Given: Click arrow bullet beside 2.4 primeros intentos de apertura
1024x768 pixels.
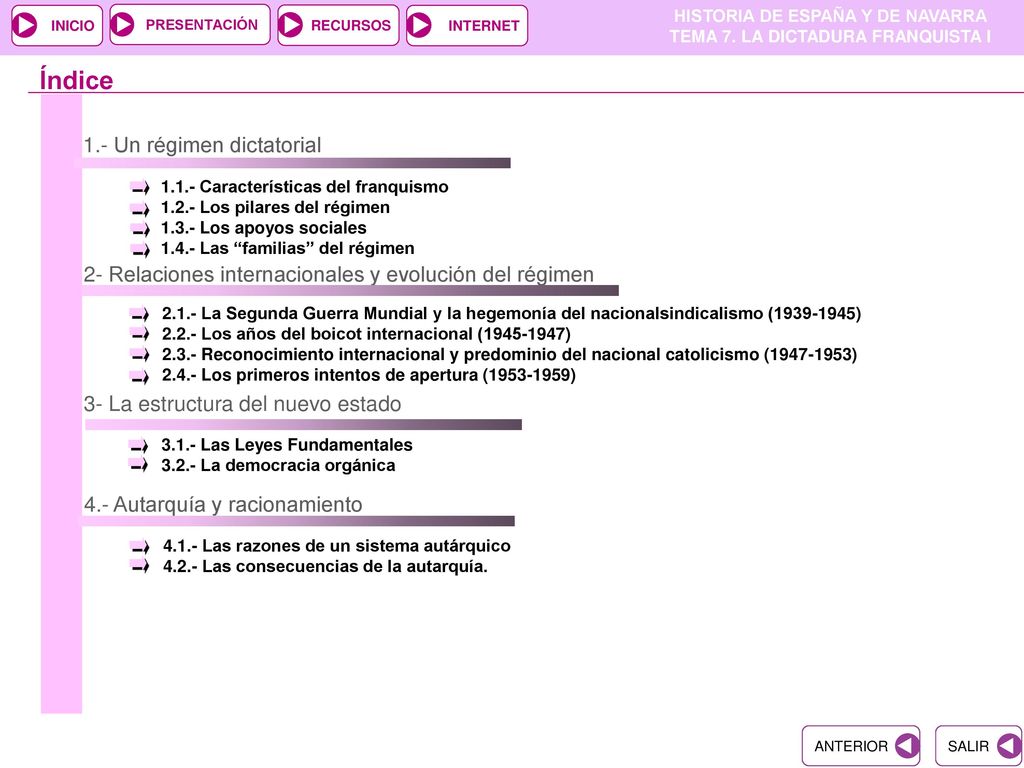Looking at the screenshot, I should click(x=140, y=376).
